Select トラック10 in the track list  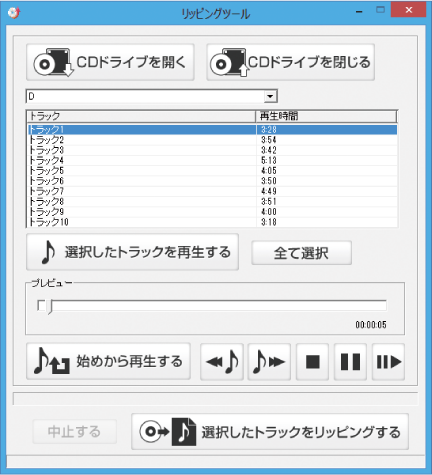212,222
